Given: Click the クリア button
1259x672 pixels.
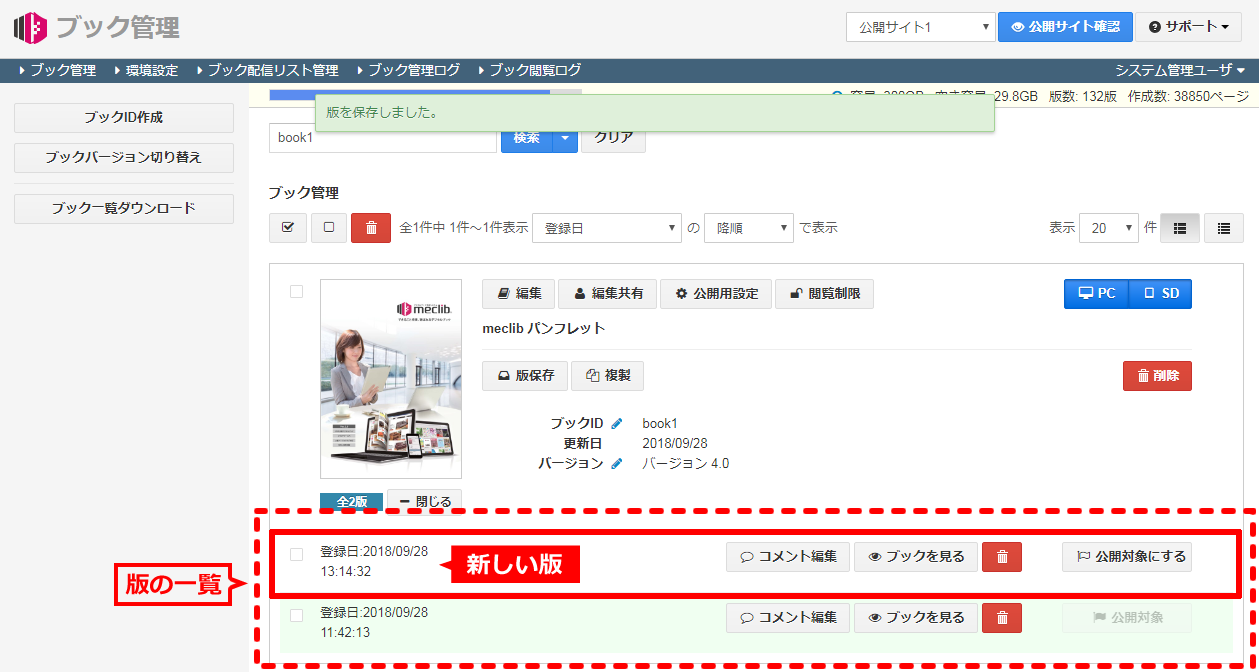Looking at the screenshot, I should pos(614,138).
